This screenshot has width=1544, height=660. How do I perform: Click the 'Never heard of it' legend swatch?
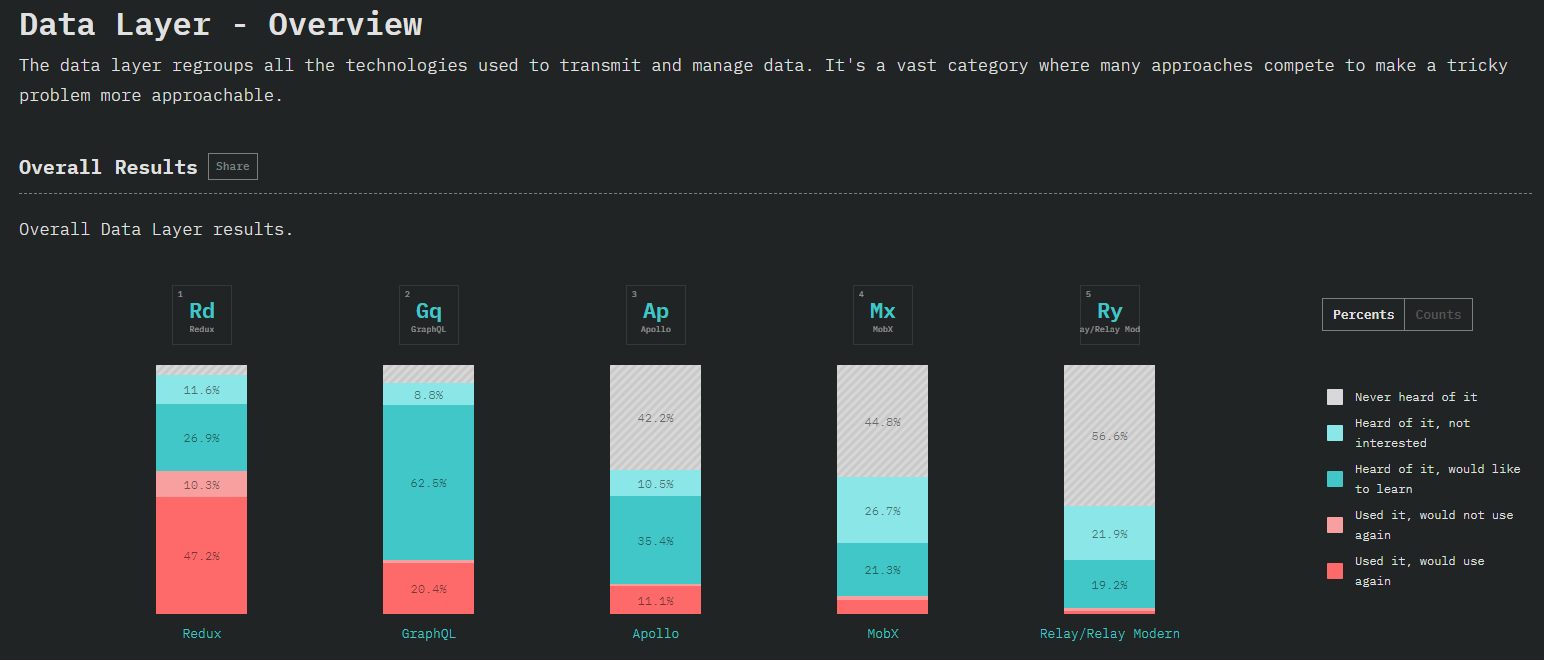1335,397
